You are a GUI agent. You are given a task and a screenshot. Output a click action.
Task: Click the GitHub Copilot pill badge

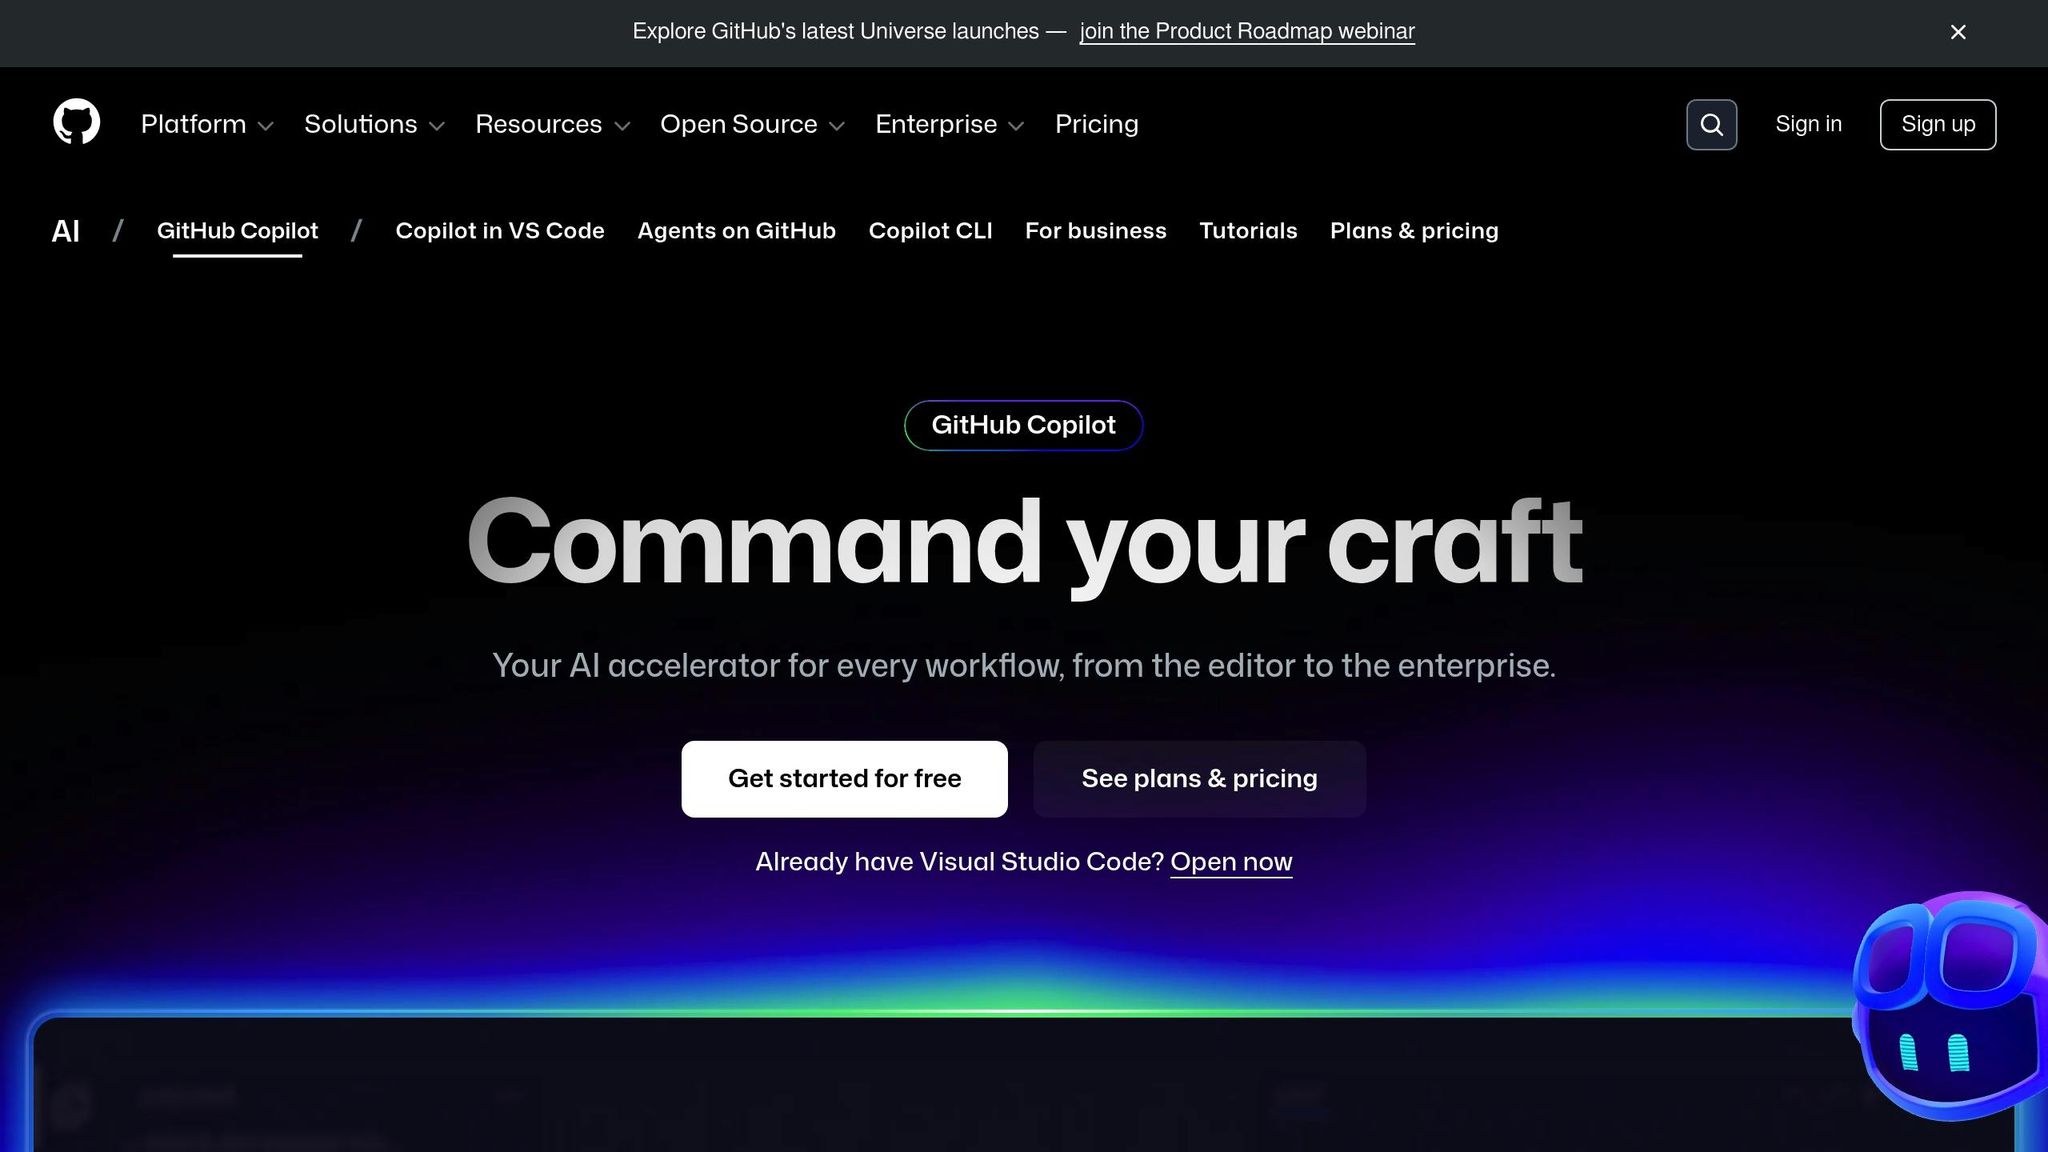point(1023,424)
